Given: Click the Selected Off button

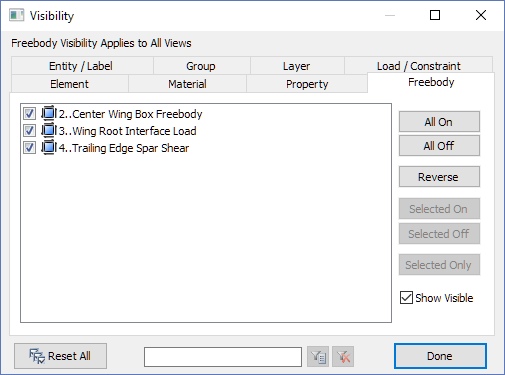Looking at the screenshot, I should 439,234.
